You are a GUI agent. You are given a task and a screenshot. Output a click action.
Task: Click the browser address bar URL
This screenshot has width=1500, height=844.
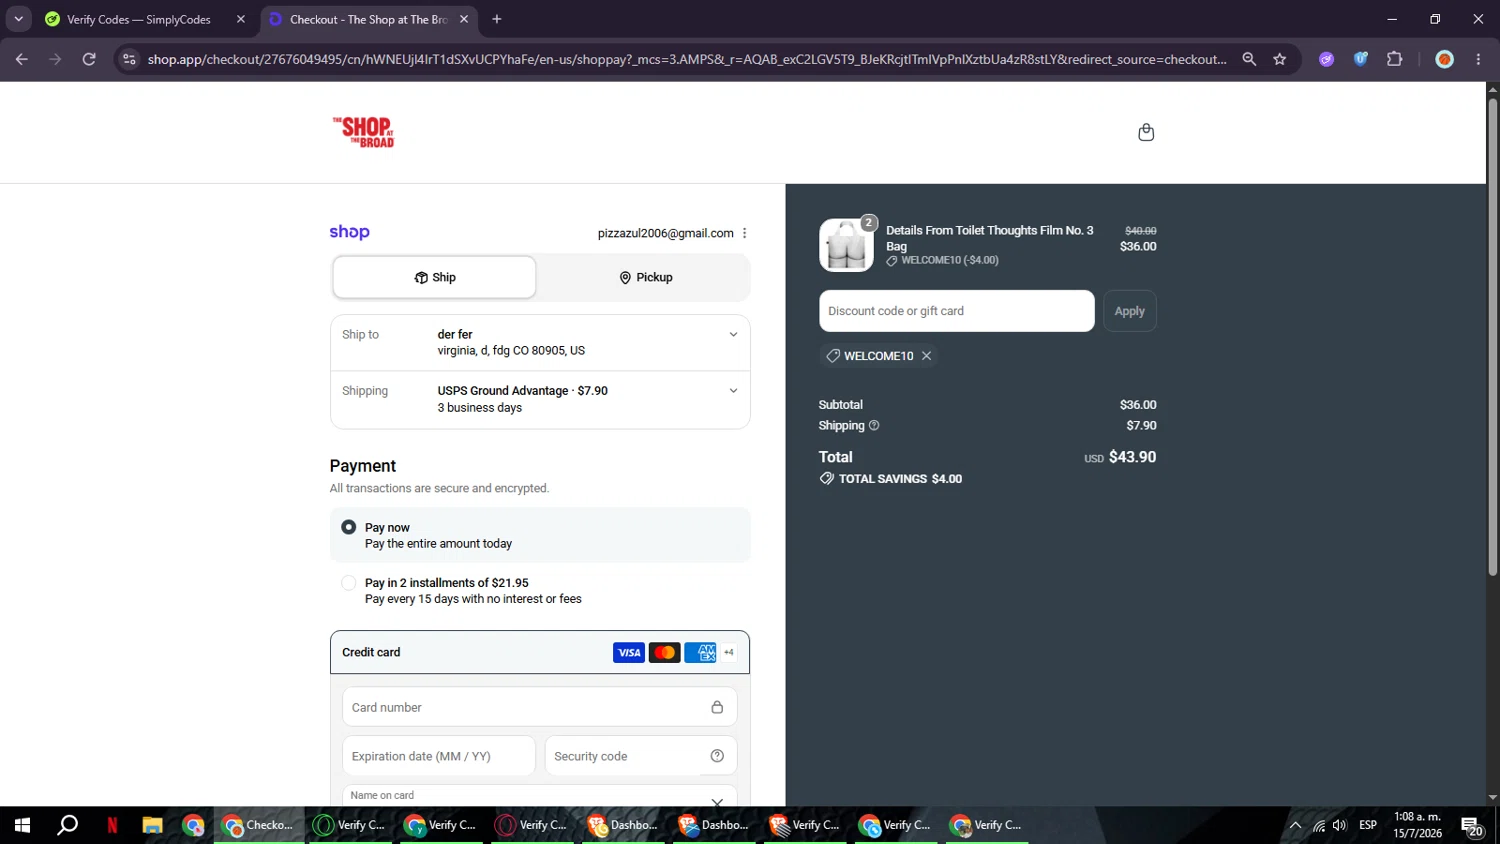(687, 59)
